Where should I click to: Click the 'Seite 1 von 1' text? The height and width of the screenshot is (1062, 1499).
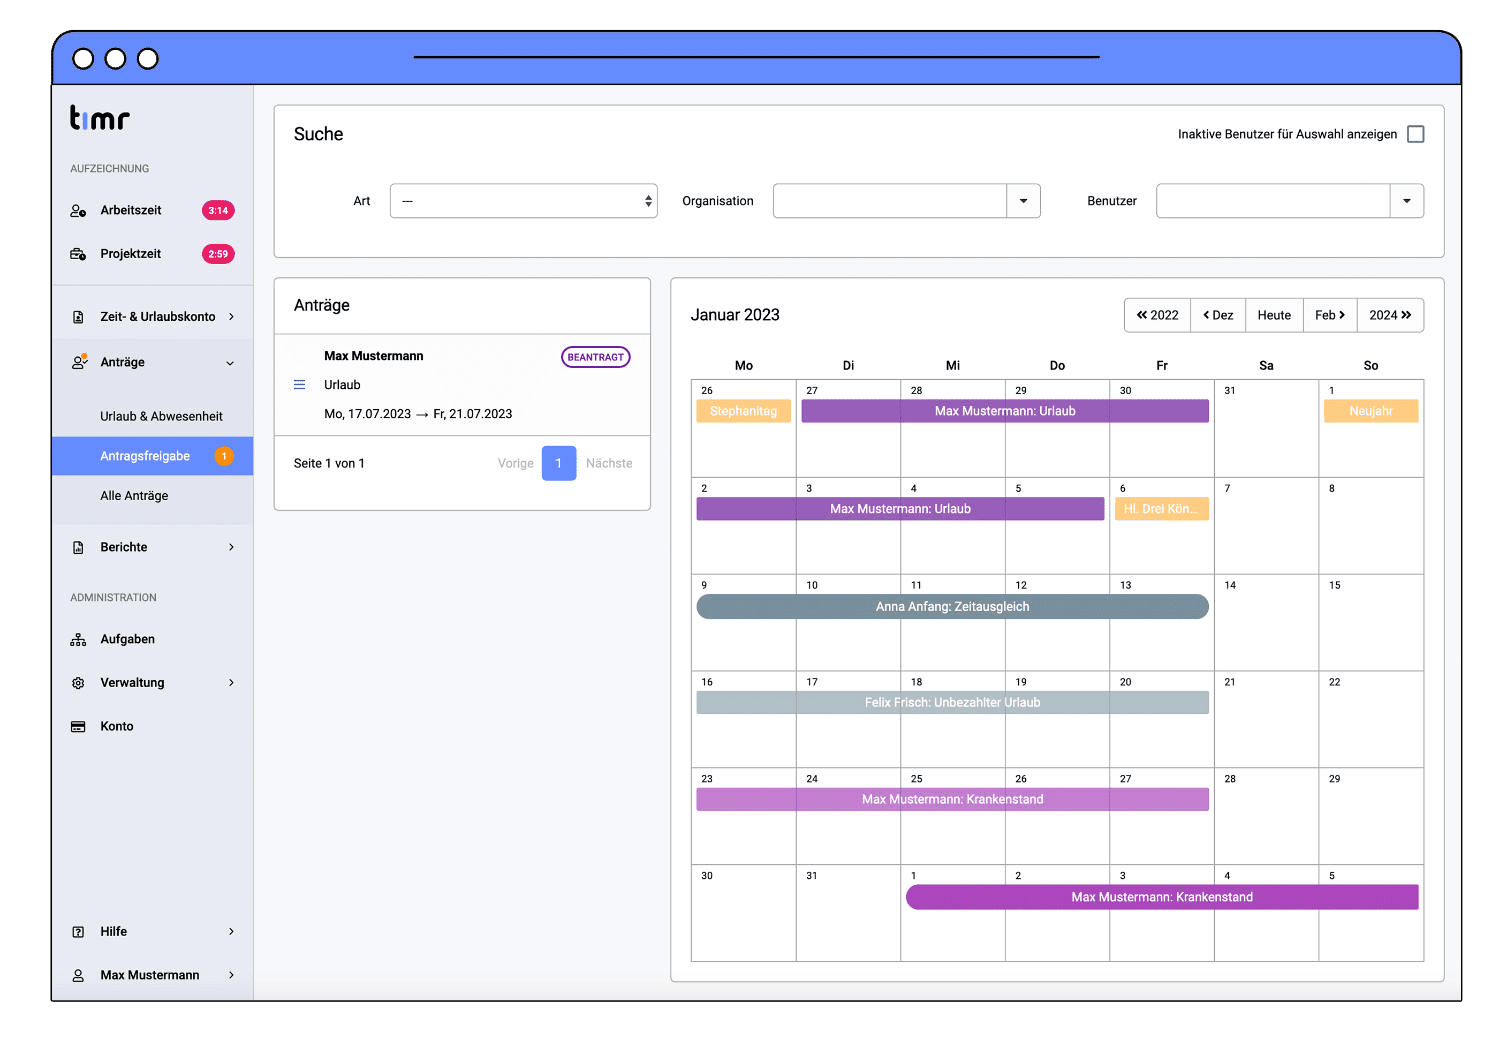tap(329, 464)
